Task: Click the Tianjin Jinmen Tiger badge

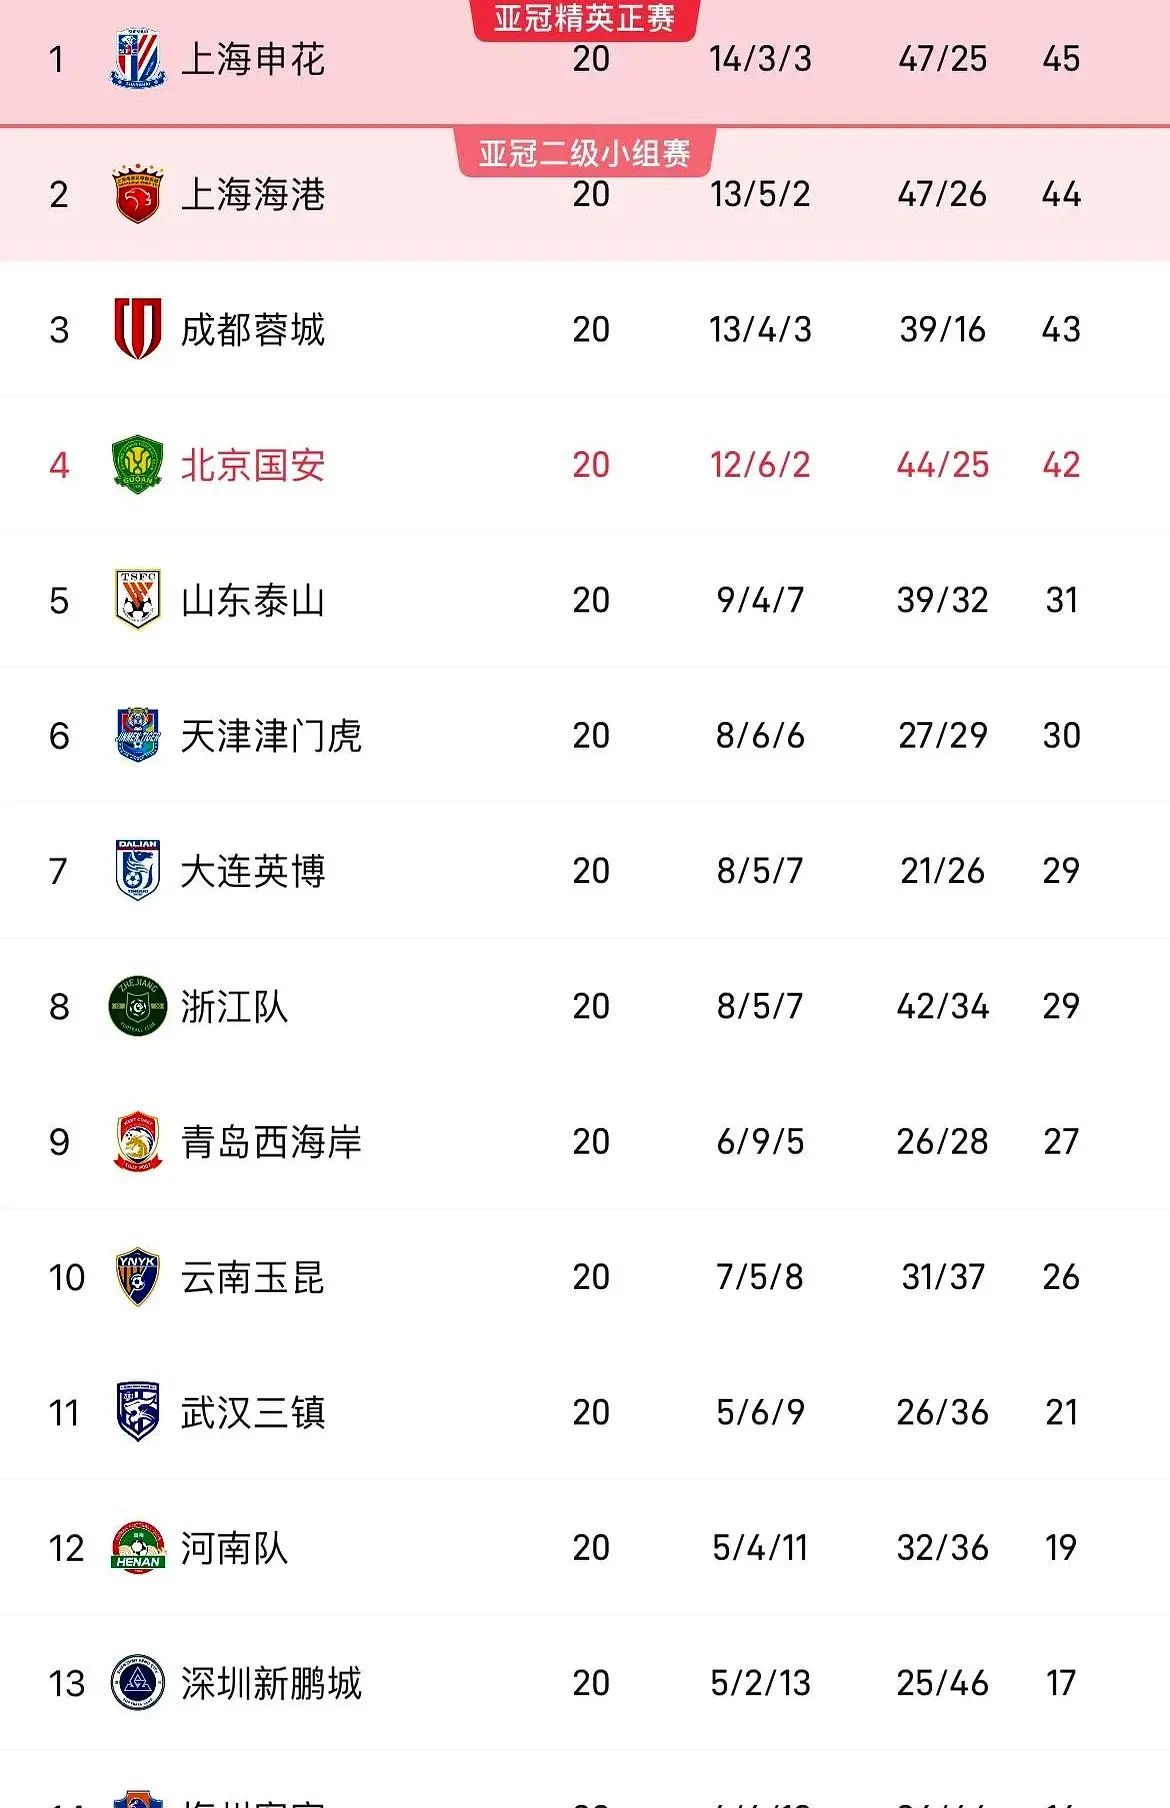Action: 137,735
